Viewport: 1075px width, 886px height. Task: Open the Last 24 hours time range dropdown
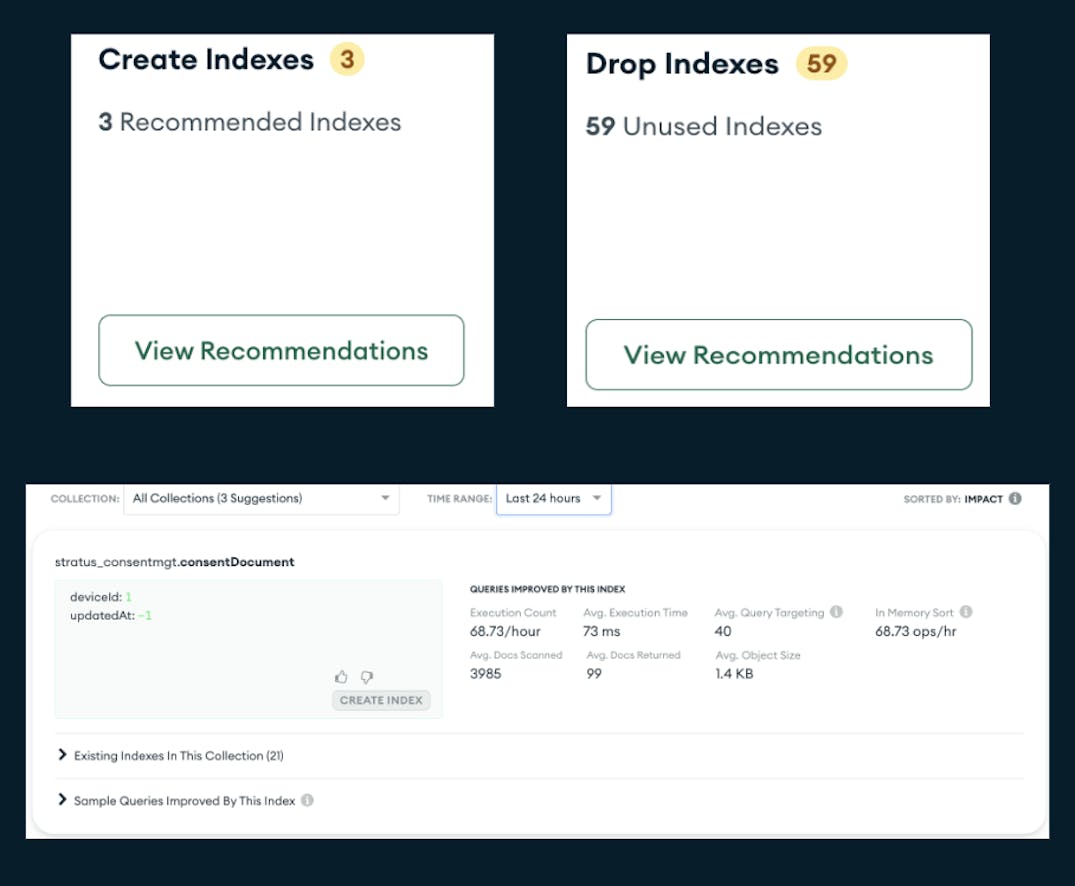click(553, 498)
